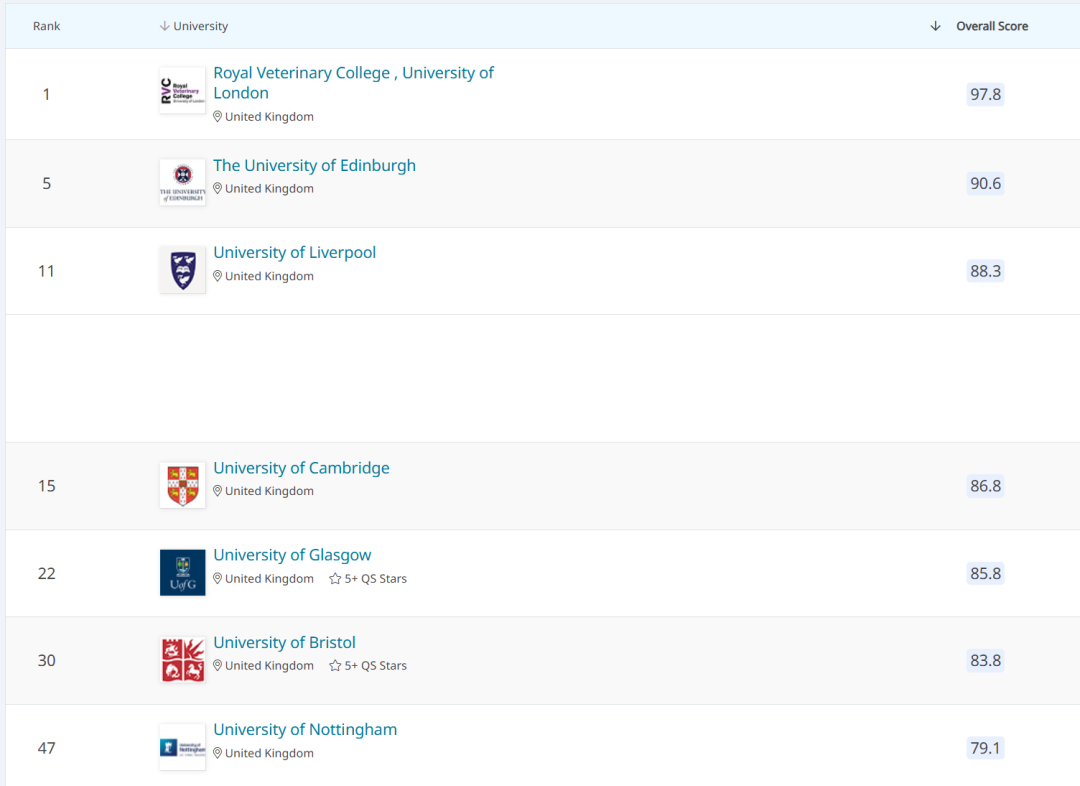Click the Royal Veterinary College logo
The height and width of the screenshot is (786, 1080).
point(182,91)
